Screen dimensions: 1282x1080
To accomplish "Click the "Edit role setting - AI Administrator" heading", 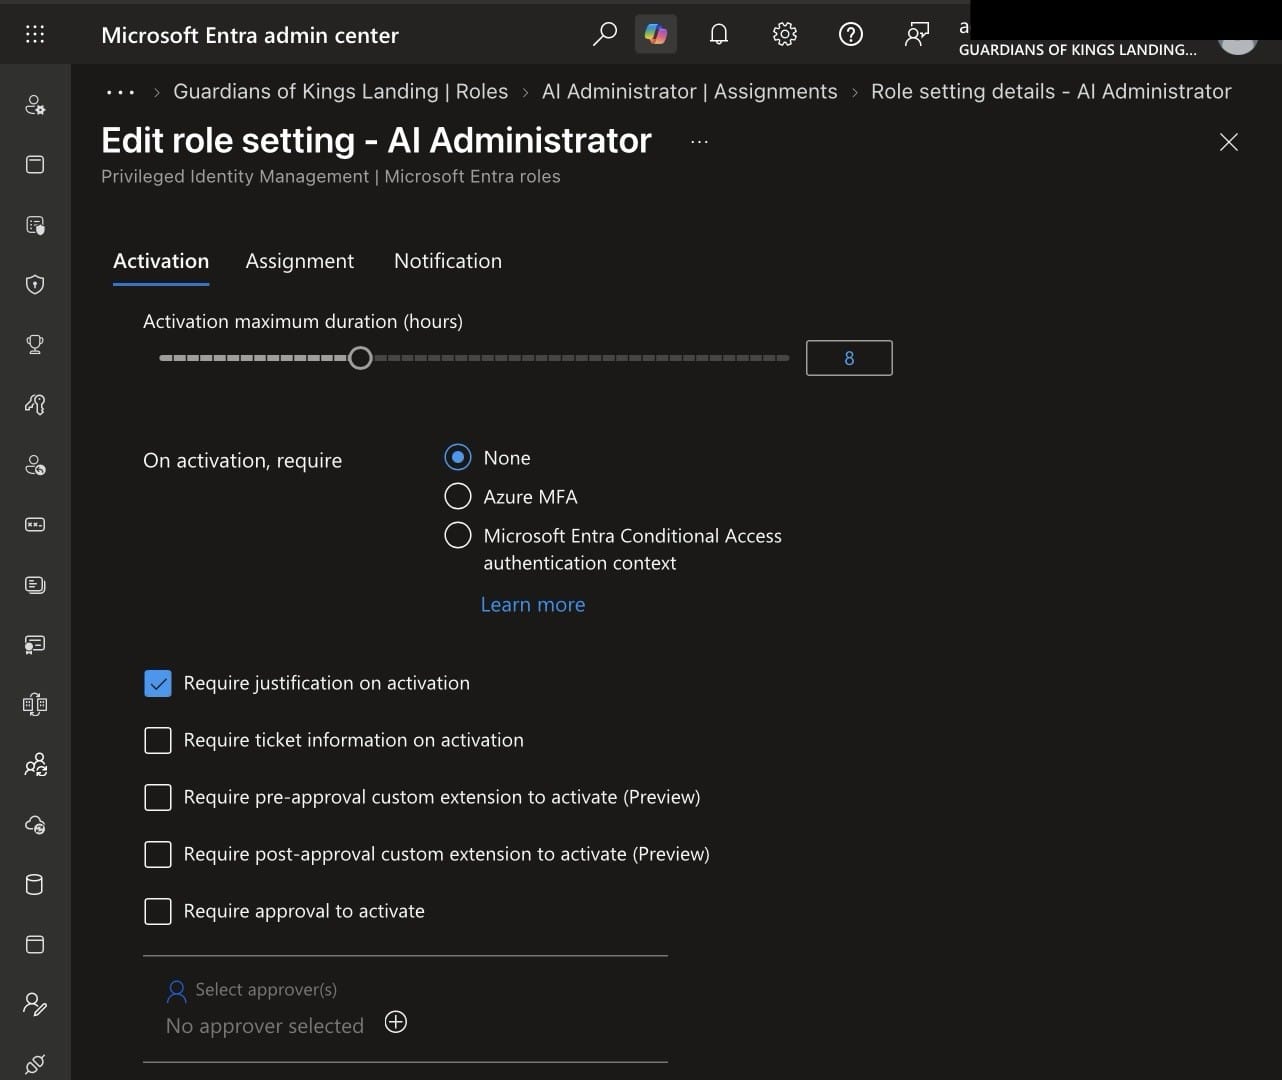I will (376, 140).
